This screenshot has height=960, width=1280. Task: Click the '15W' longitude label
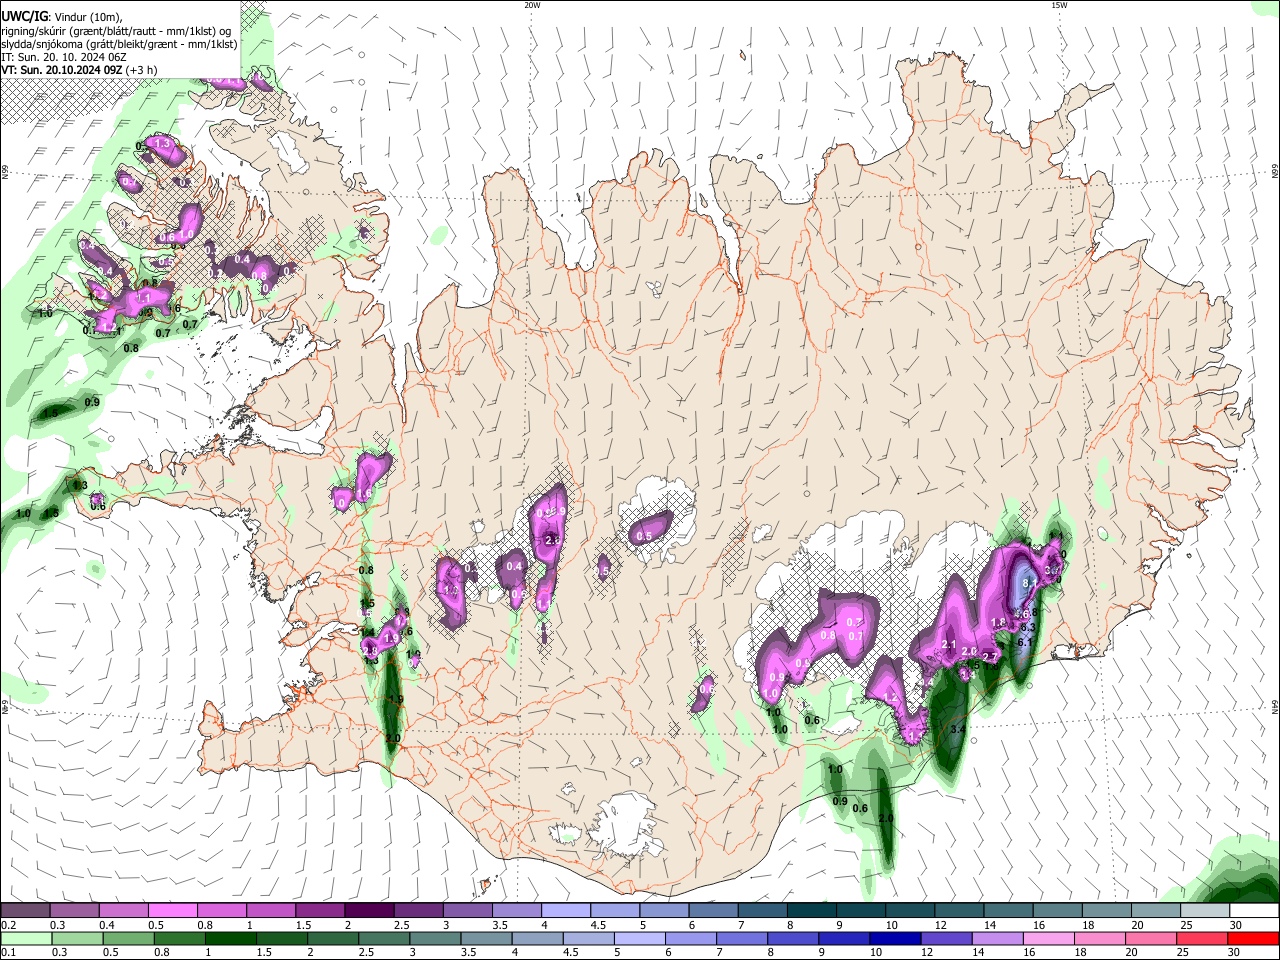(1058, 5)
